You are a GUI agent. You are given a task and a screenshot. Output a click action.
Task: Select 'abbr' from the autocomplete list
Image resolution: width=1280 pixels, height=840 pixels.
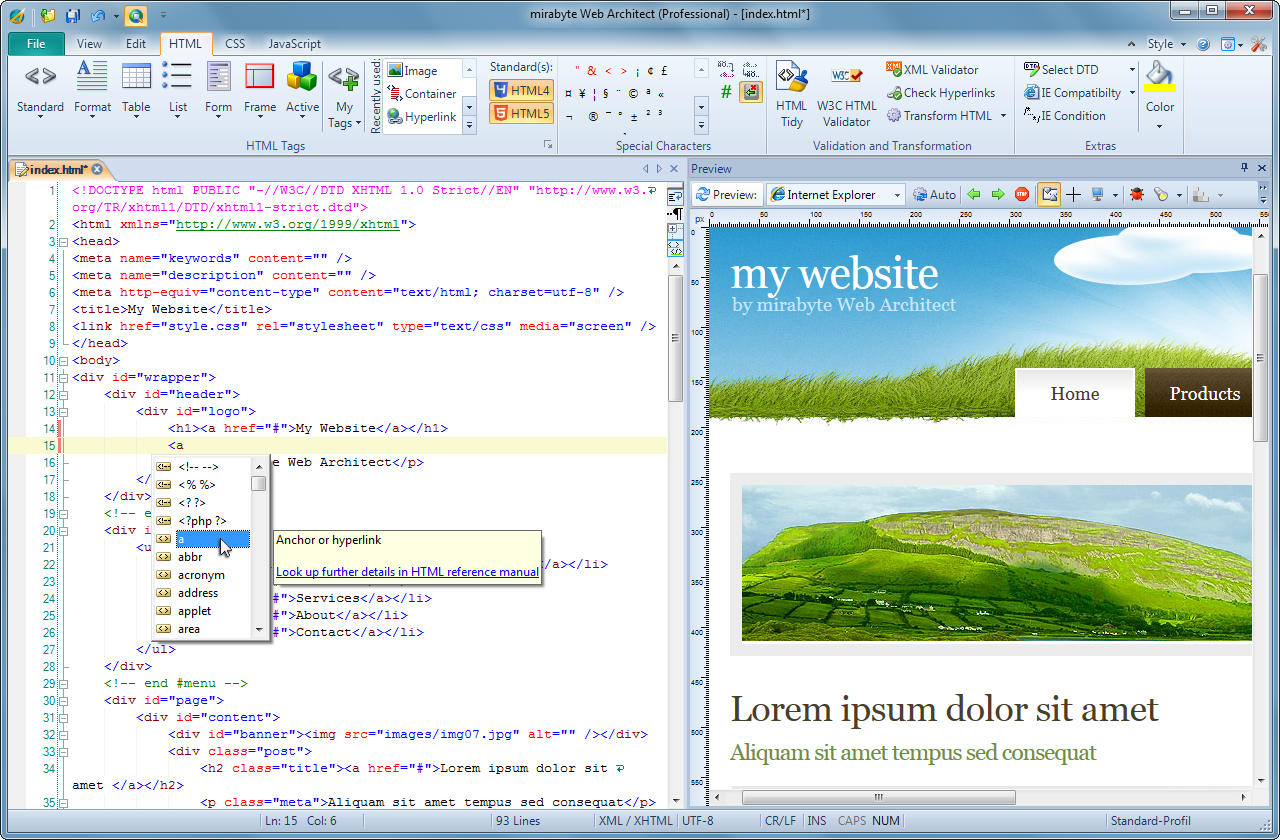[x=190, y=557]
